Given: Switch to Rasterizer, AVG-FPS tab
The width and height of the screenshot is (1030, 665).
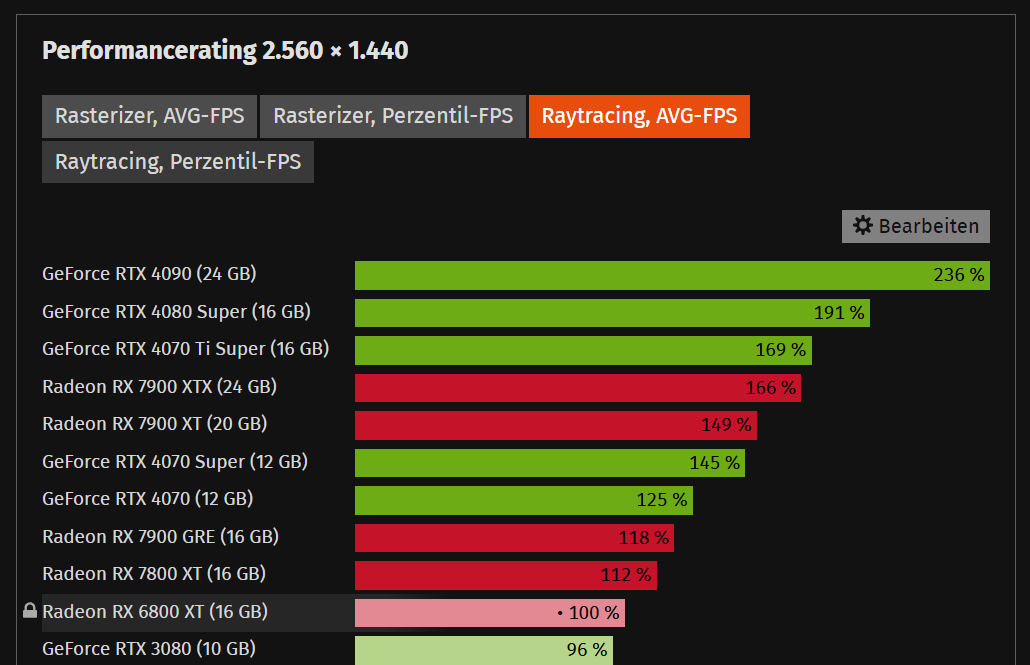Looking at the screenshot, I should click(x=149, y=116).
